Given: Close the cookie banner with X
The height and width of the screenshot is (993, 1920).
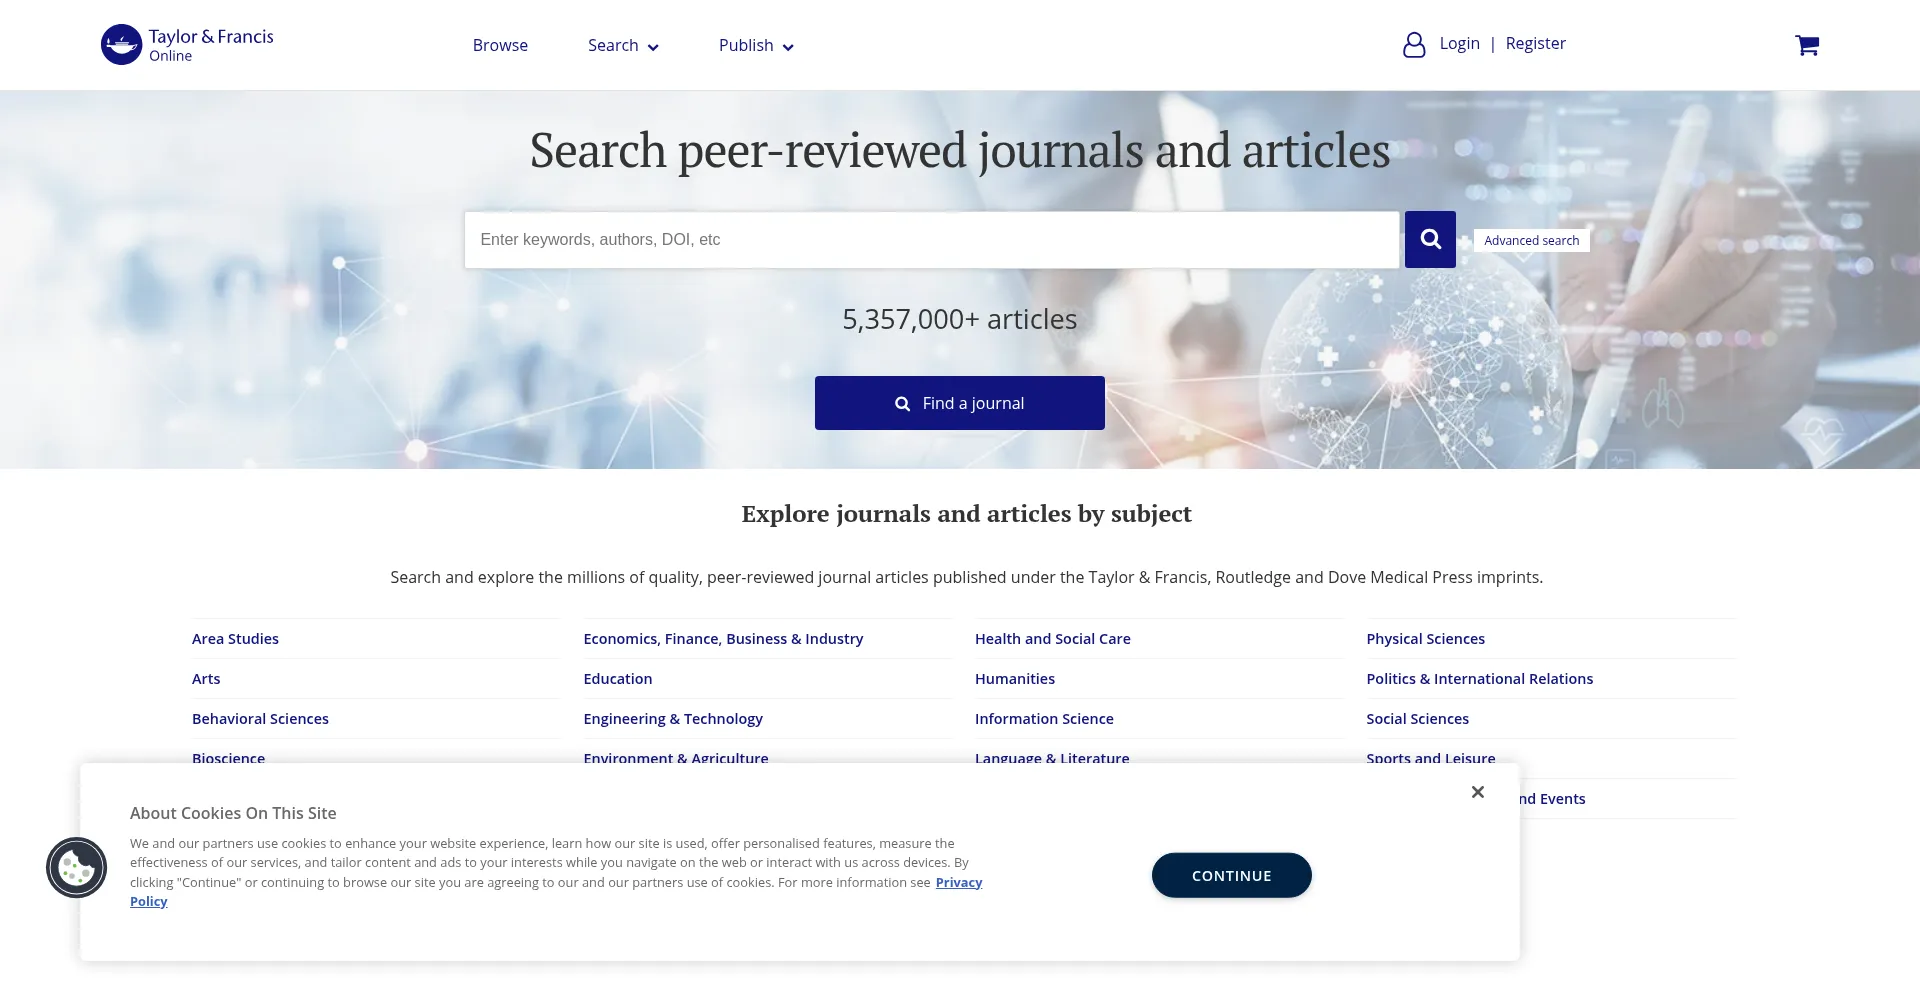Looking at the screenshot, I should click(x=1477, y=792).
